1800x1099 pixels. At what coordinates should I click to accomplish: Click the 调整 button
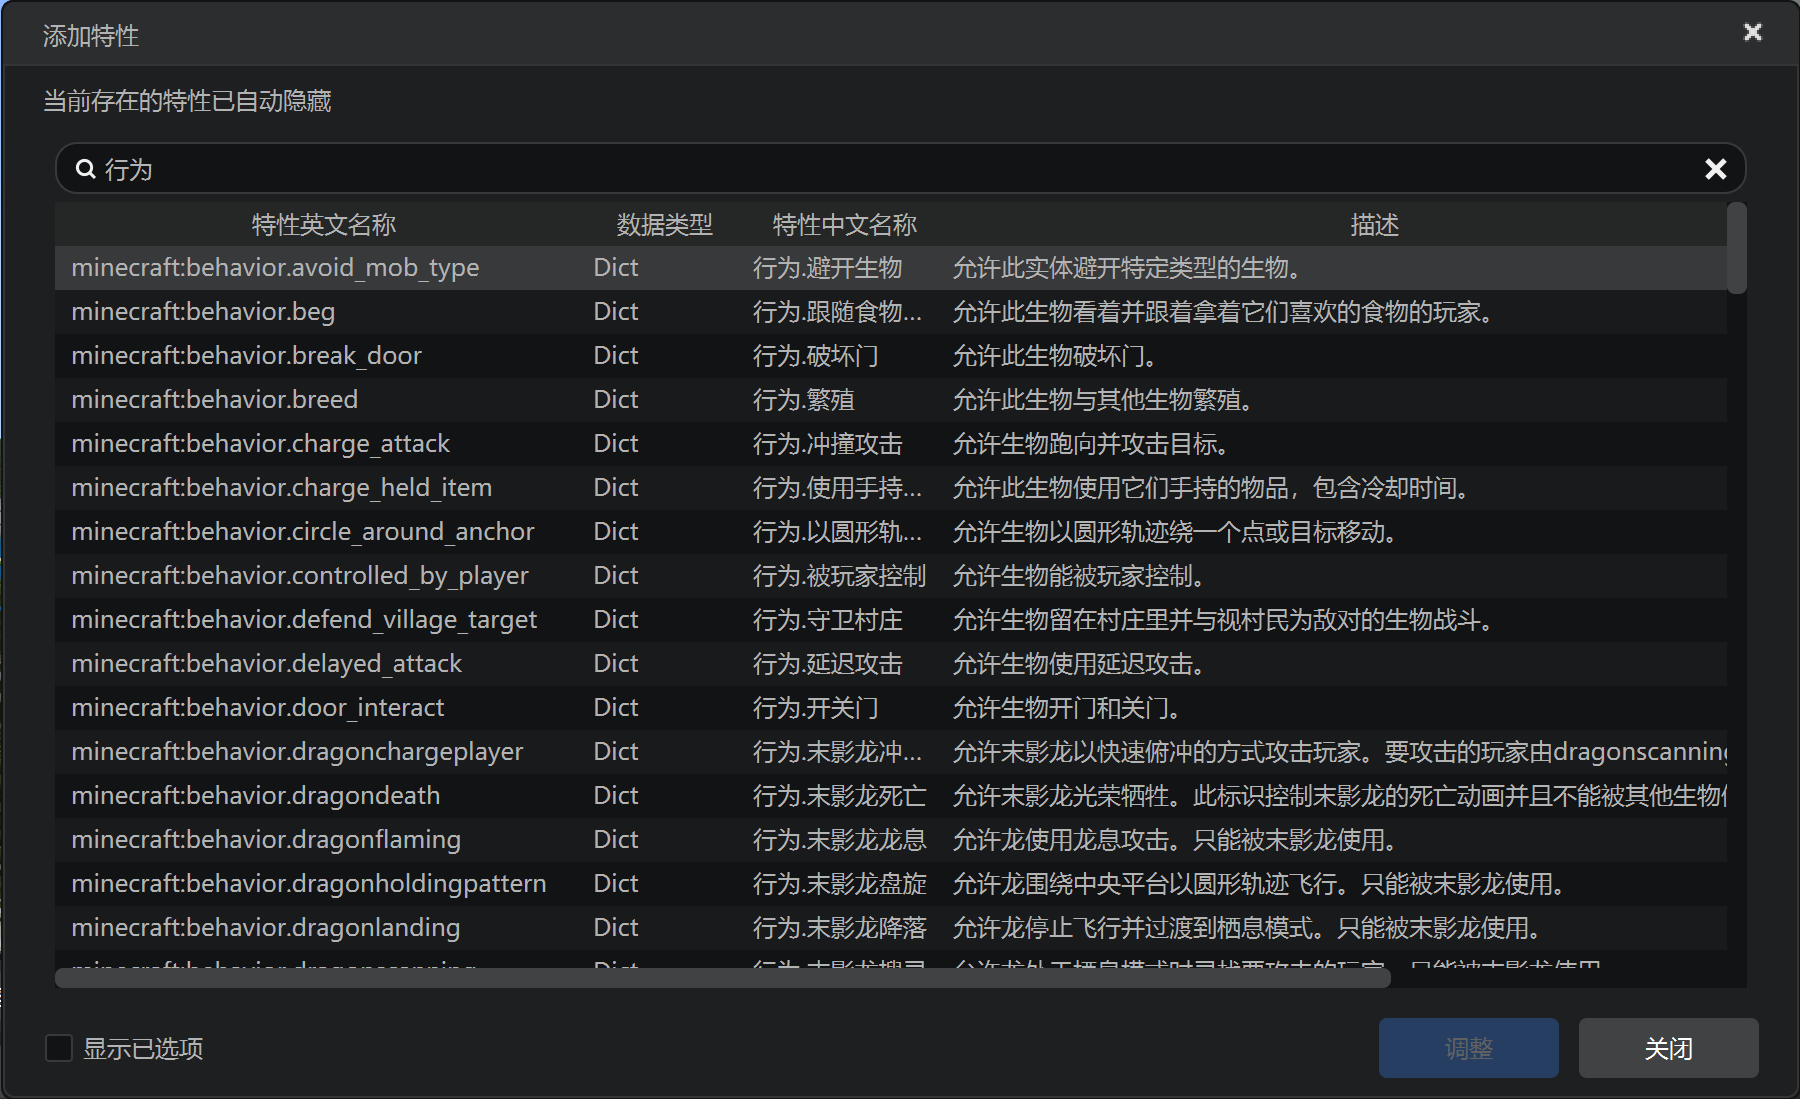(1468, 1048)
